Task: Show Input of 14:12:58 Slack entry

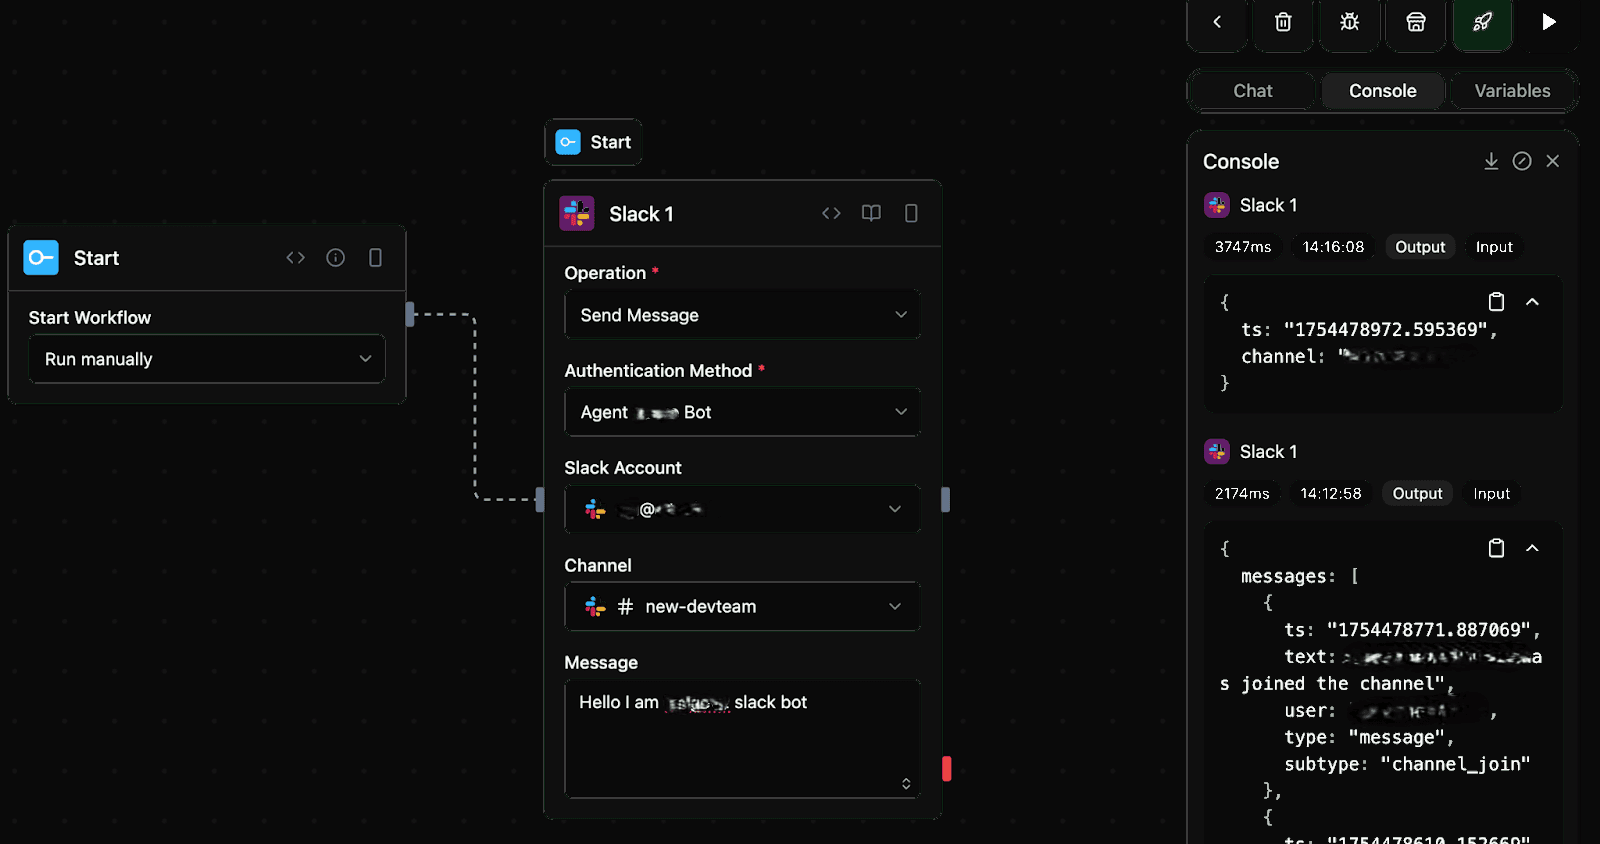Action: 1491,494
